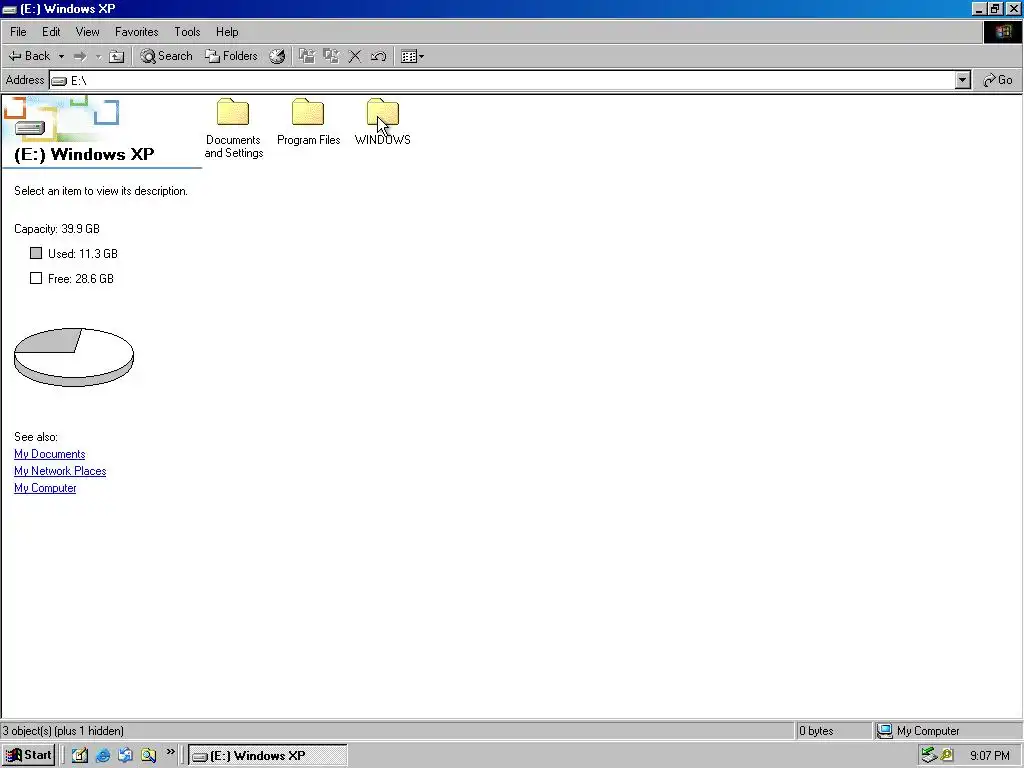Click the gray Used legend square
Image resolution: width=1024 pixels, height=768 pixels.
tap(36, 253)
